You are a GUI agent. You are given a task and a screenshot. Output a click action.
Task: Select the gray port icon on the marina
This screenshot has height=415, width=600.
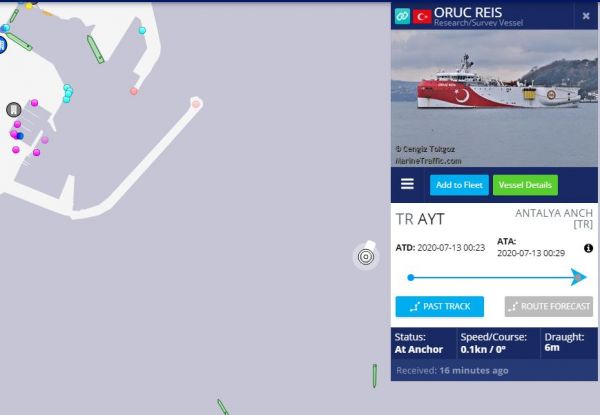coord(14,110)
